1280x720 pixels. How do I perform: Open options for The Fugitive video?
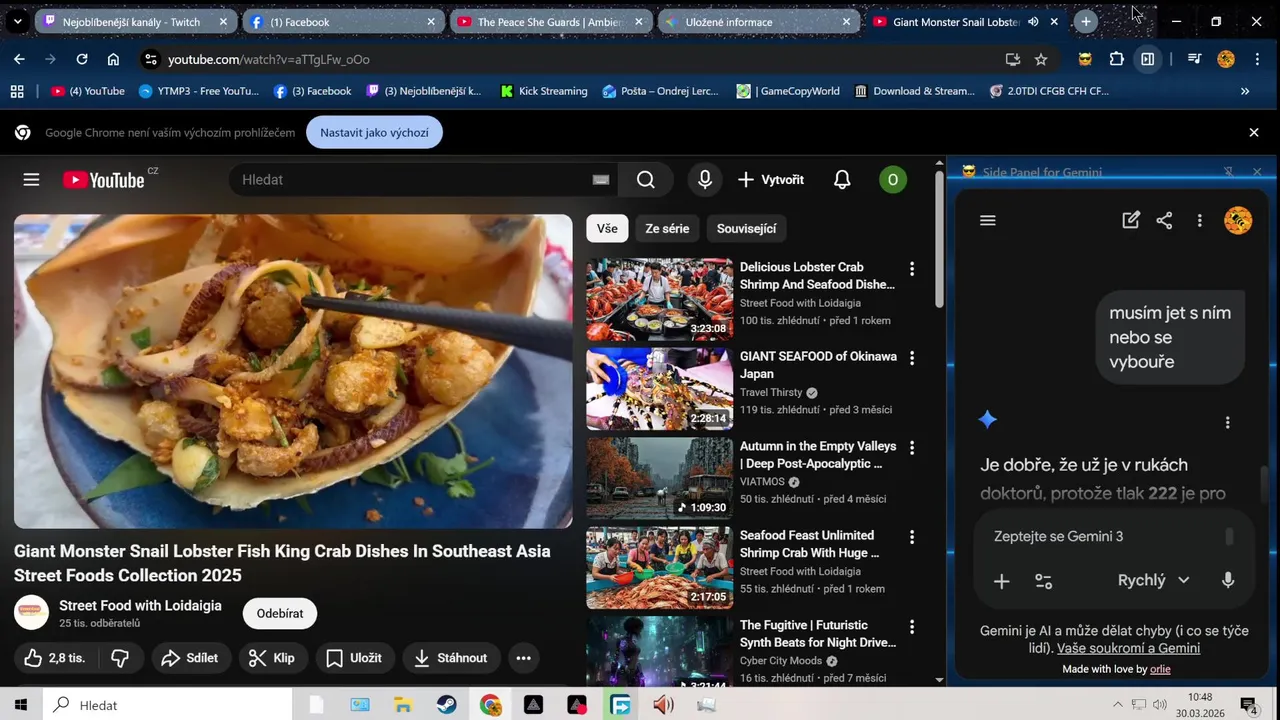click(911, 627)
